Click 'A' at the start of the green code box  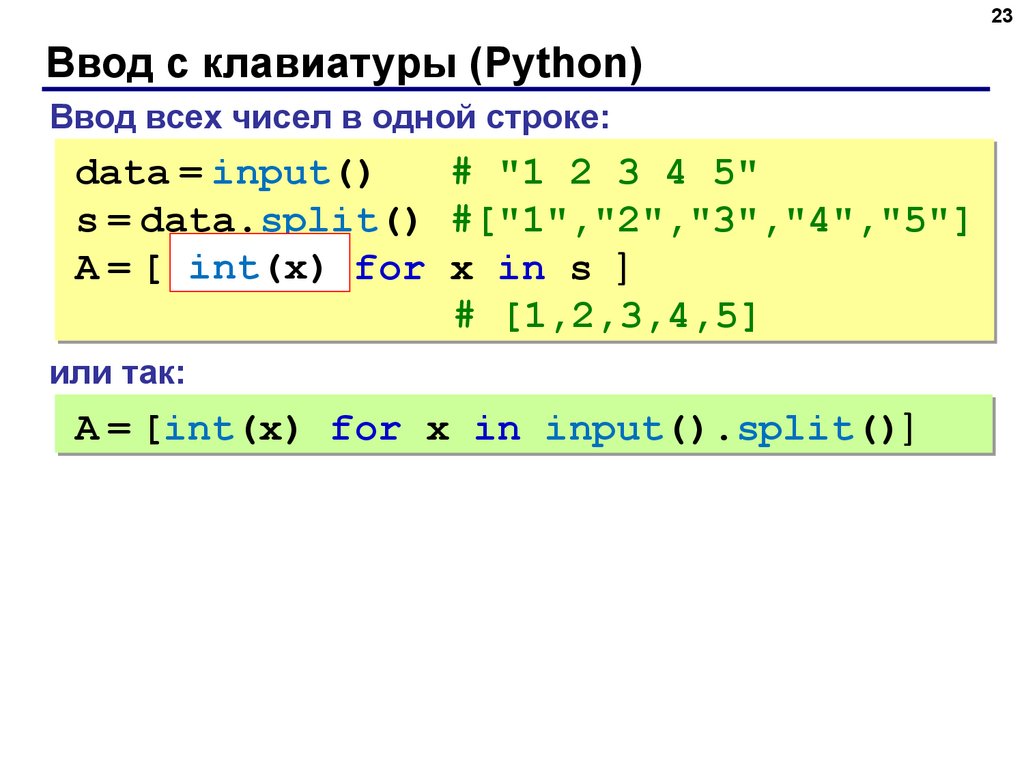(87, 429)
